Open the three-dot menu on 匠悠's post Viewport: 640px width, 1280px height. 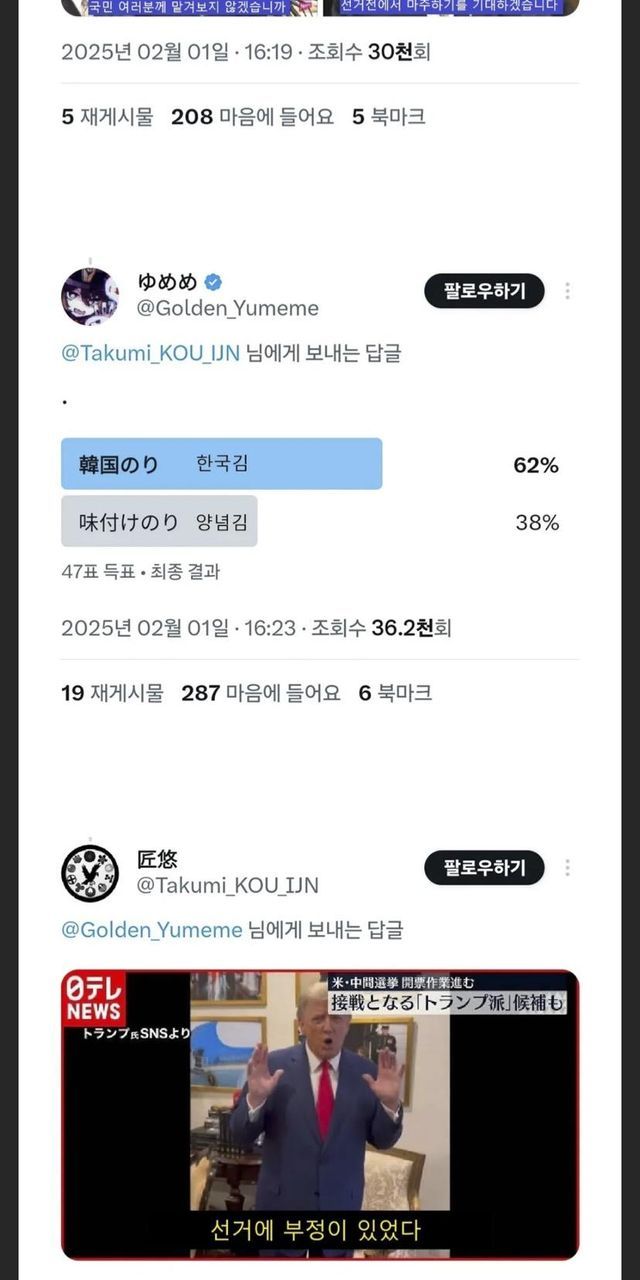[567, 868]
